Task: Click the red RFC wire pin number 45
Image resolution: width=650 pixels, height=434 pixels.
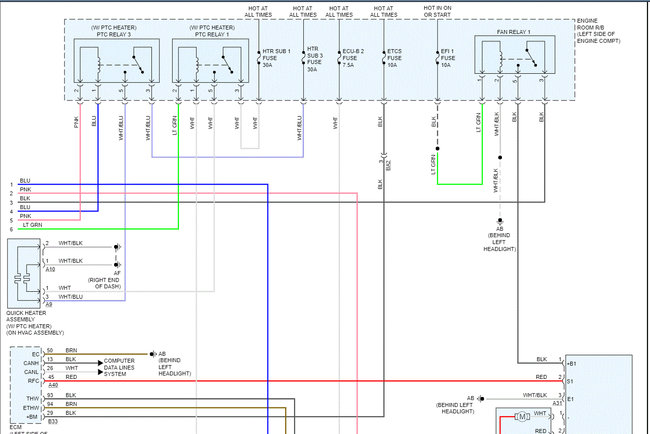Action: click(x=51, y=377)
